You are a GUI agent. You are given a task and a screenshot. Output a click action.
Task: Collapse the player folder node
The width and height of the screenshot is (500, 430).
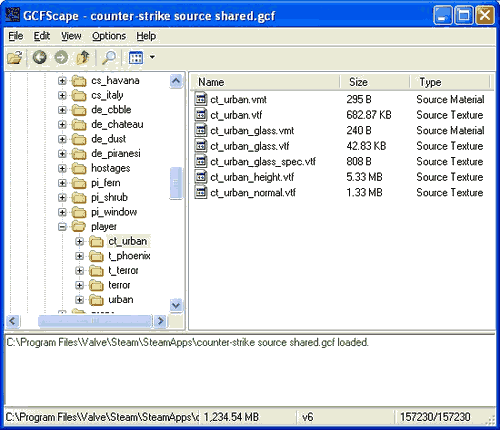pos(62,227)
